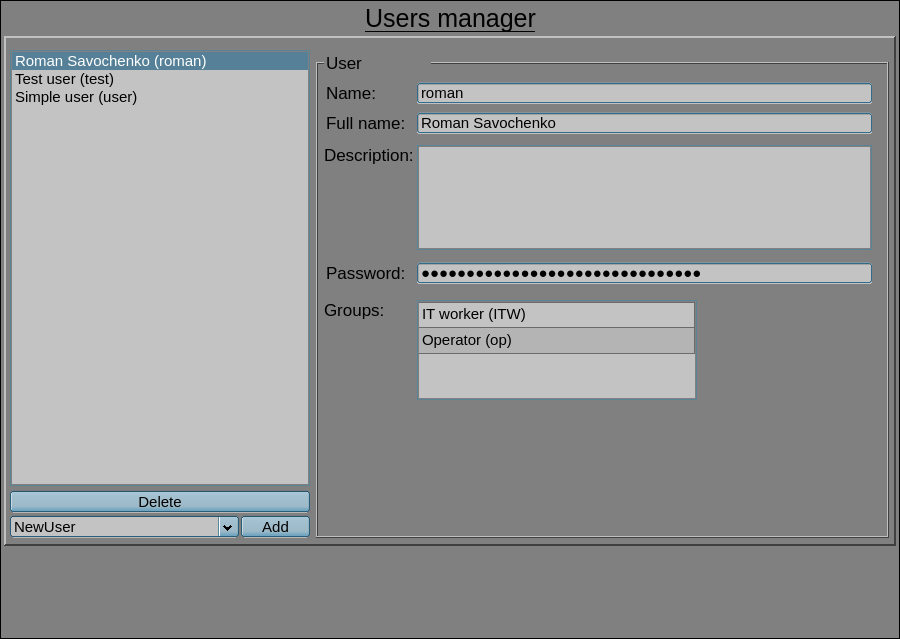
Task: Click into the Name field containing roman
Action: click(644, 93)
